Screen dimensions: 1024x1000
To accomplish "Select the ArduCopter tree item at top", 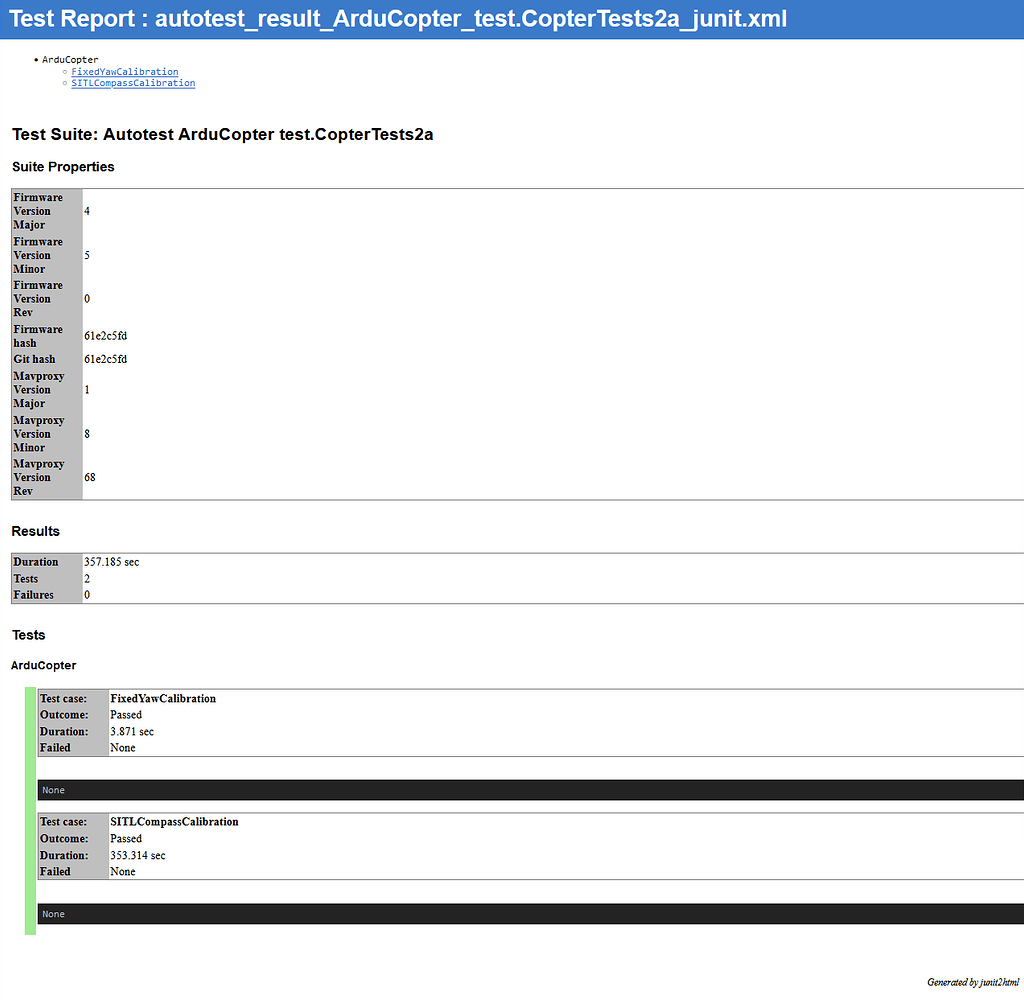I will (69, 59).
